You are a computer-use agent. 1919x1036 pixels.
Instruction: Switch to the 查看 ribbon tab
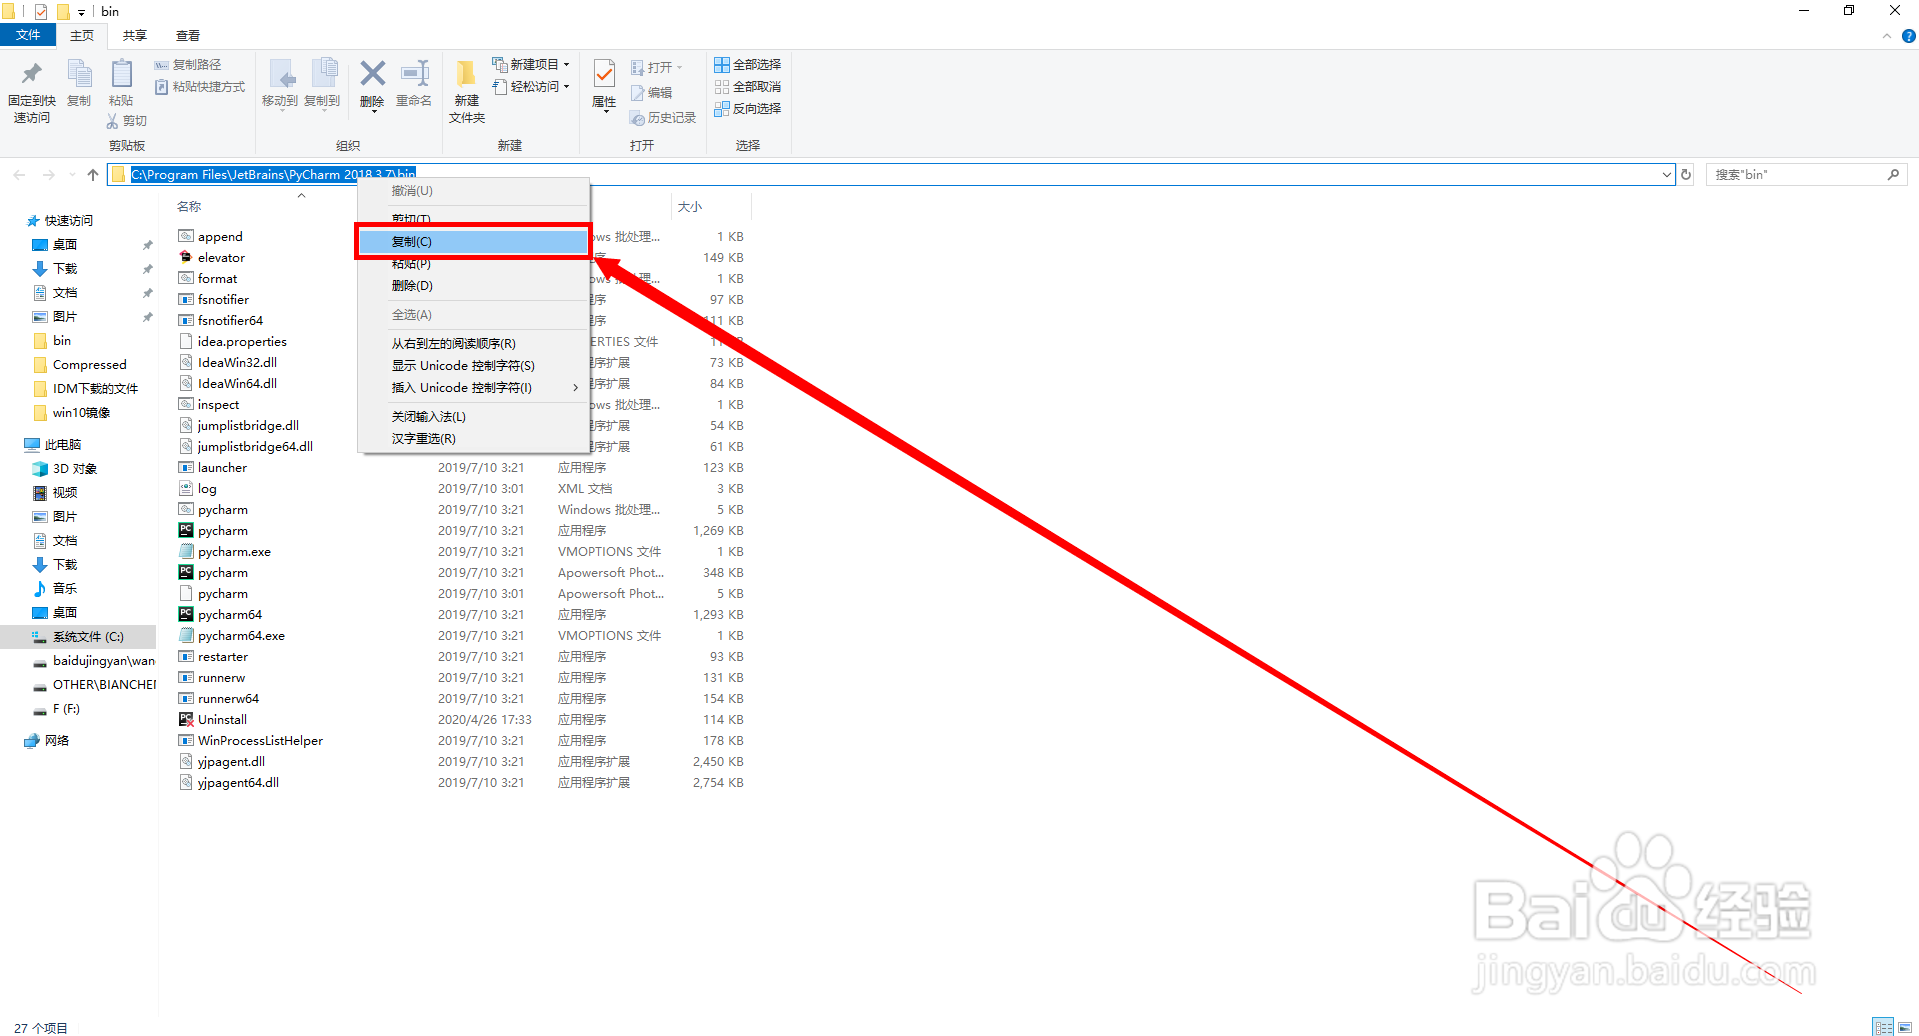186,35
